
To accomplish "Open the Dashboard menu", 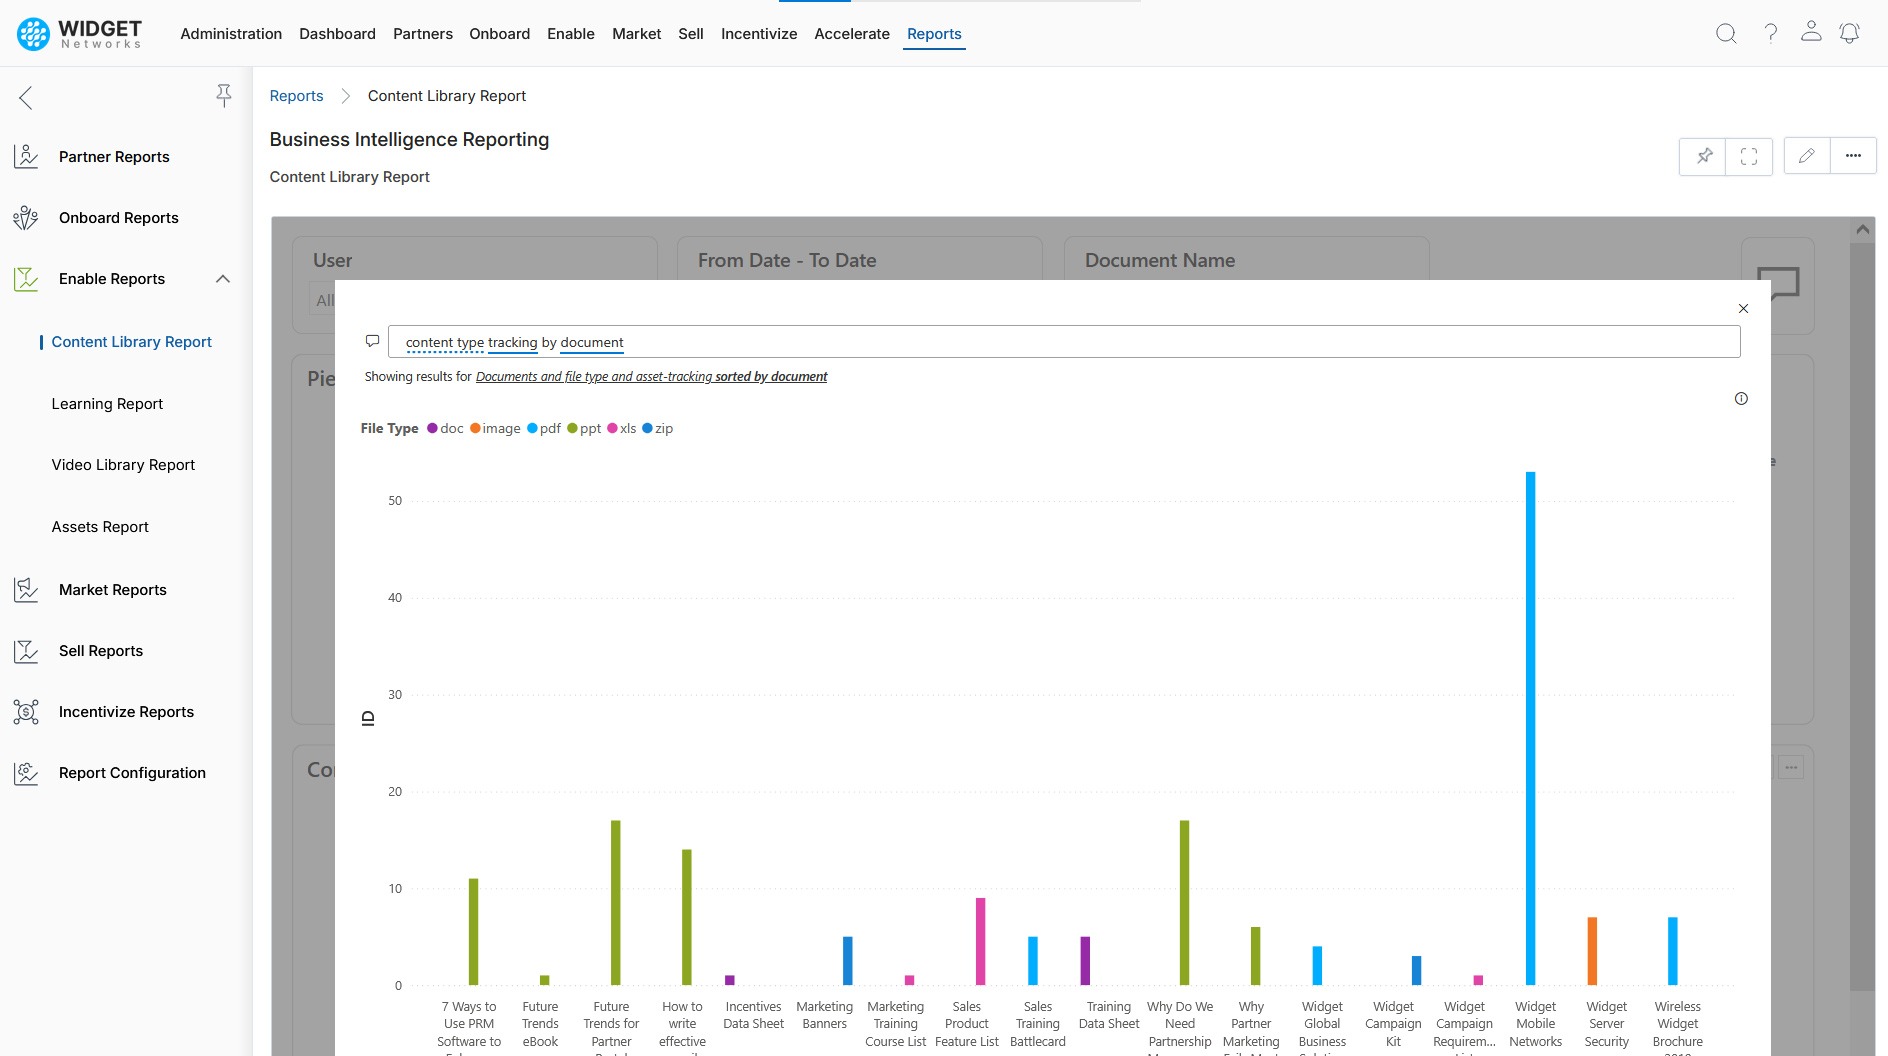I will (x=337, y=34).
